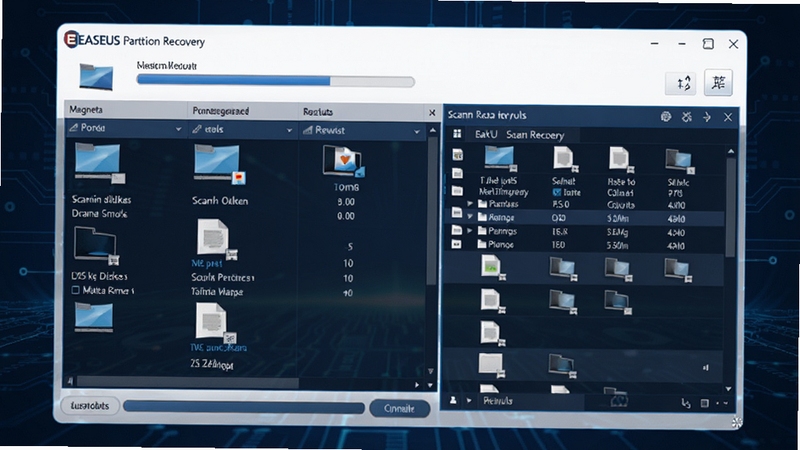This screenshot has height=450, width=800.
Task: Select the Solnalt document icon
Action: [565, 160]
